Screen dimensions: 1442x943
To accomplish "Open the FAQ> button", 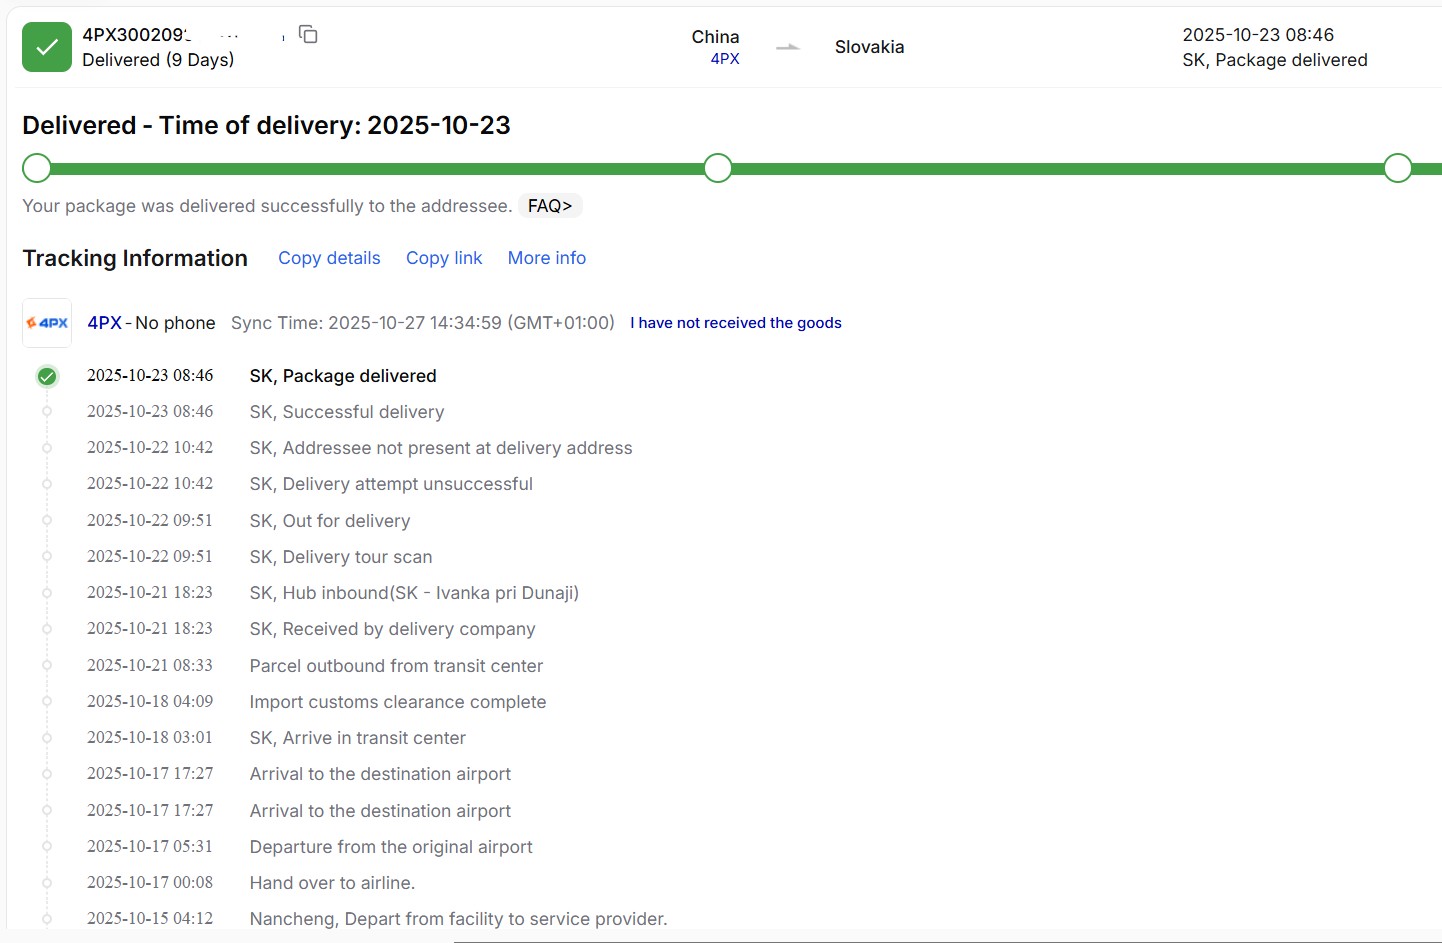I will [550, 206].
